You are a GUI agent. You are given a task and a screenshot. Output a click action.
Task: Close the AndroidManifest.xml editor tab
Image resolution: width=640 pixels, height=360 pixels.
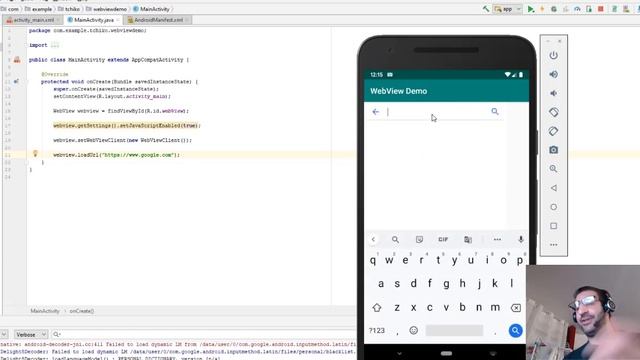[187, 20]
